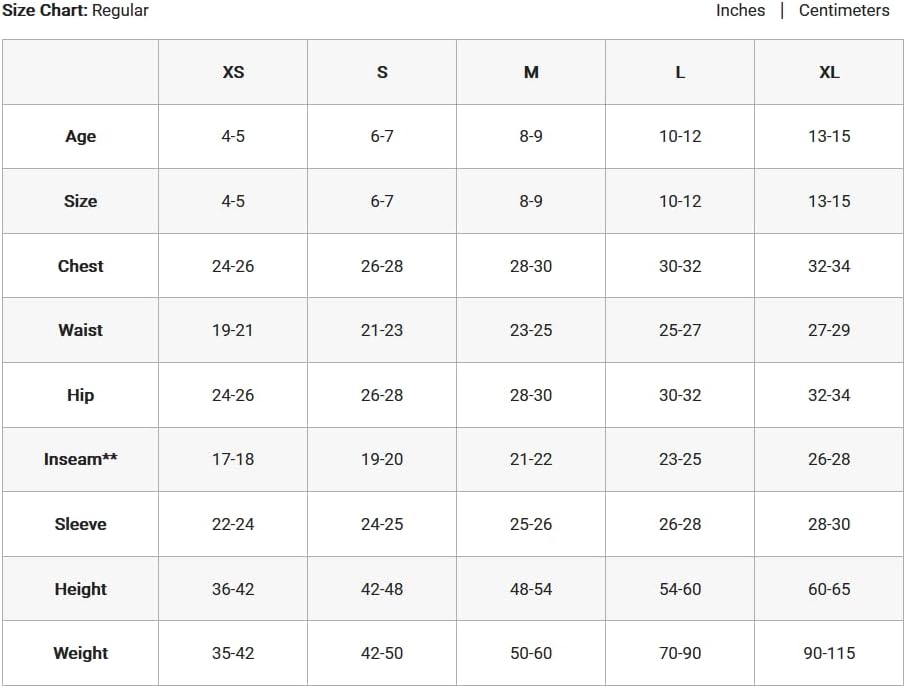The width and height of the screenshot is (906, 688).
Task: Select the S column header
Action: click(382, 72)
